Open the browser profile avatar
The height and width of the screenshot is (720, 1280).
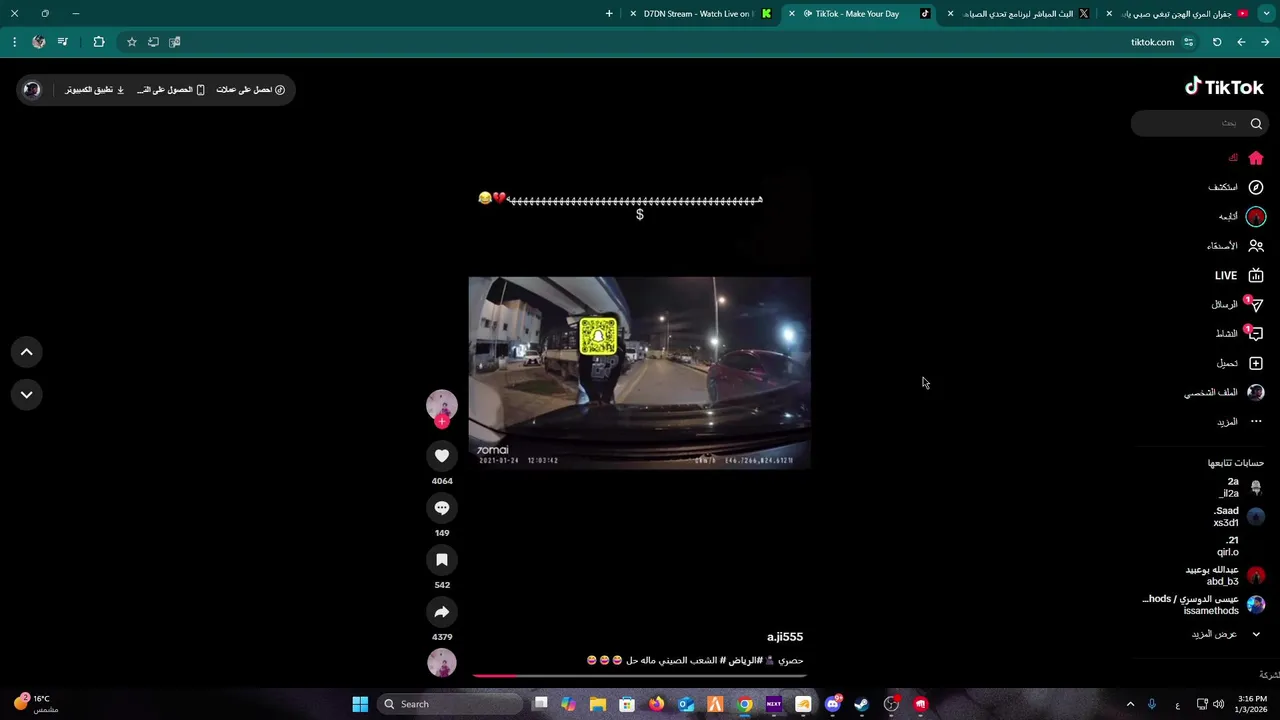[39, 42]
